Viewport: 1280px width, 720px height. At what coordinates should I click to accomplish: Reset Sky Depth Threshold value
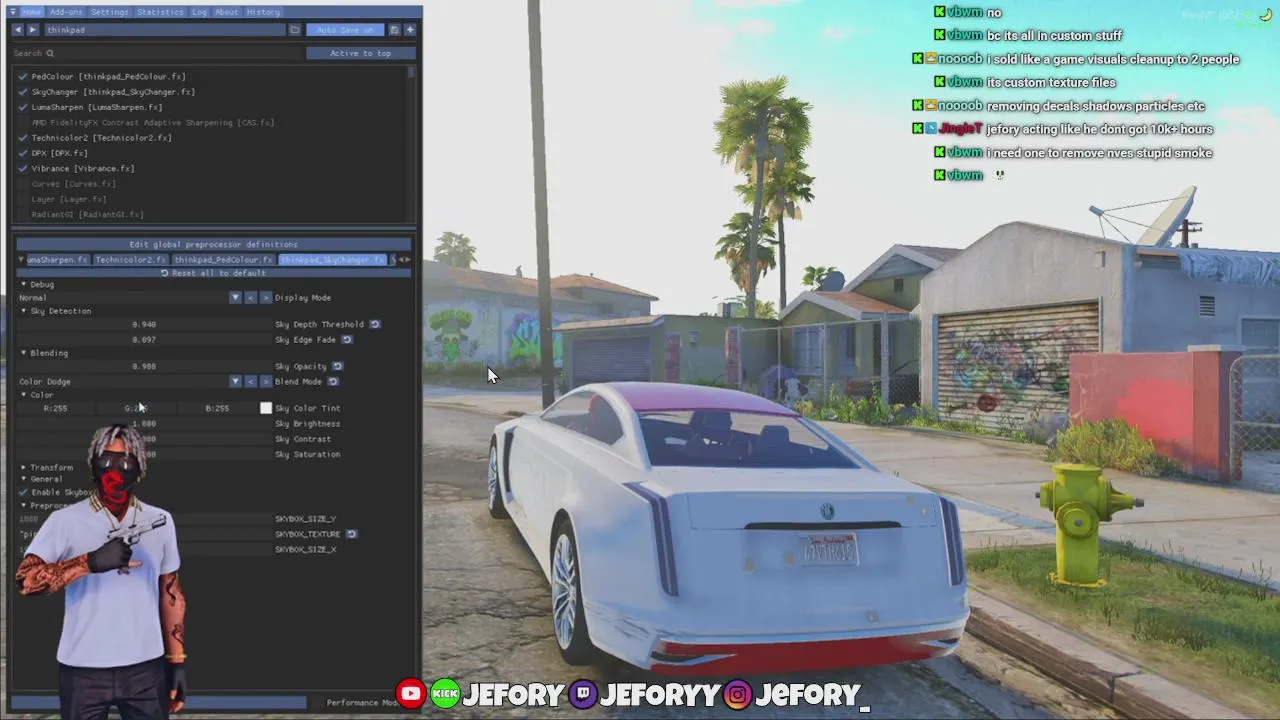click(375, 324)
